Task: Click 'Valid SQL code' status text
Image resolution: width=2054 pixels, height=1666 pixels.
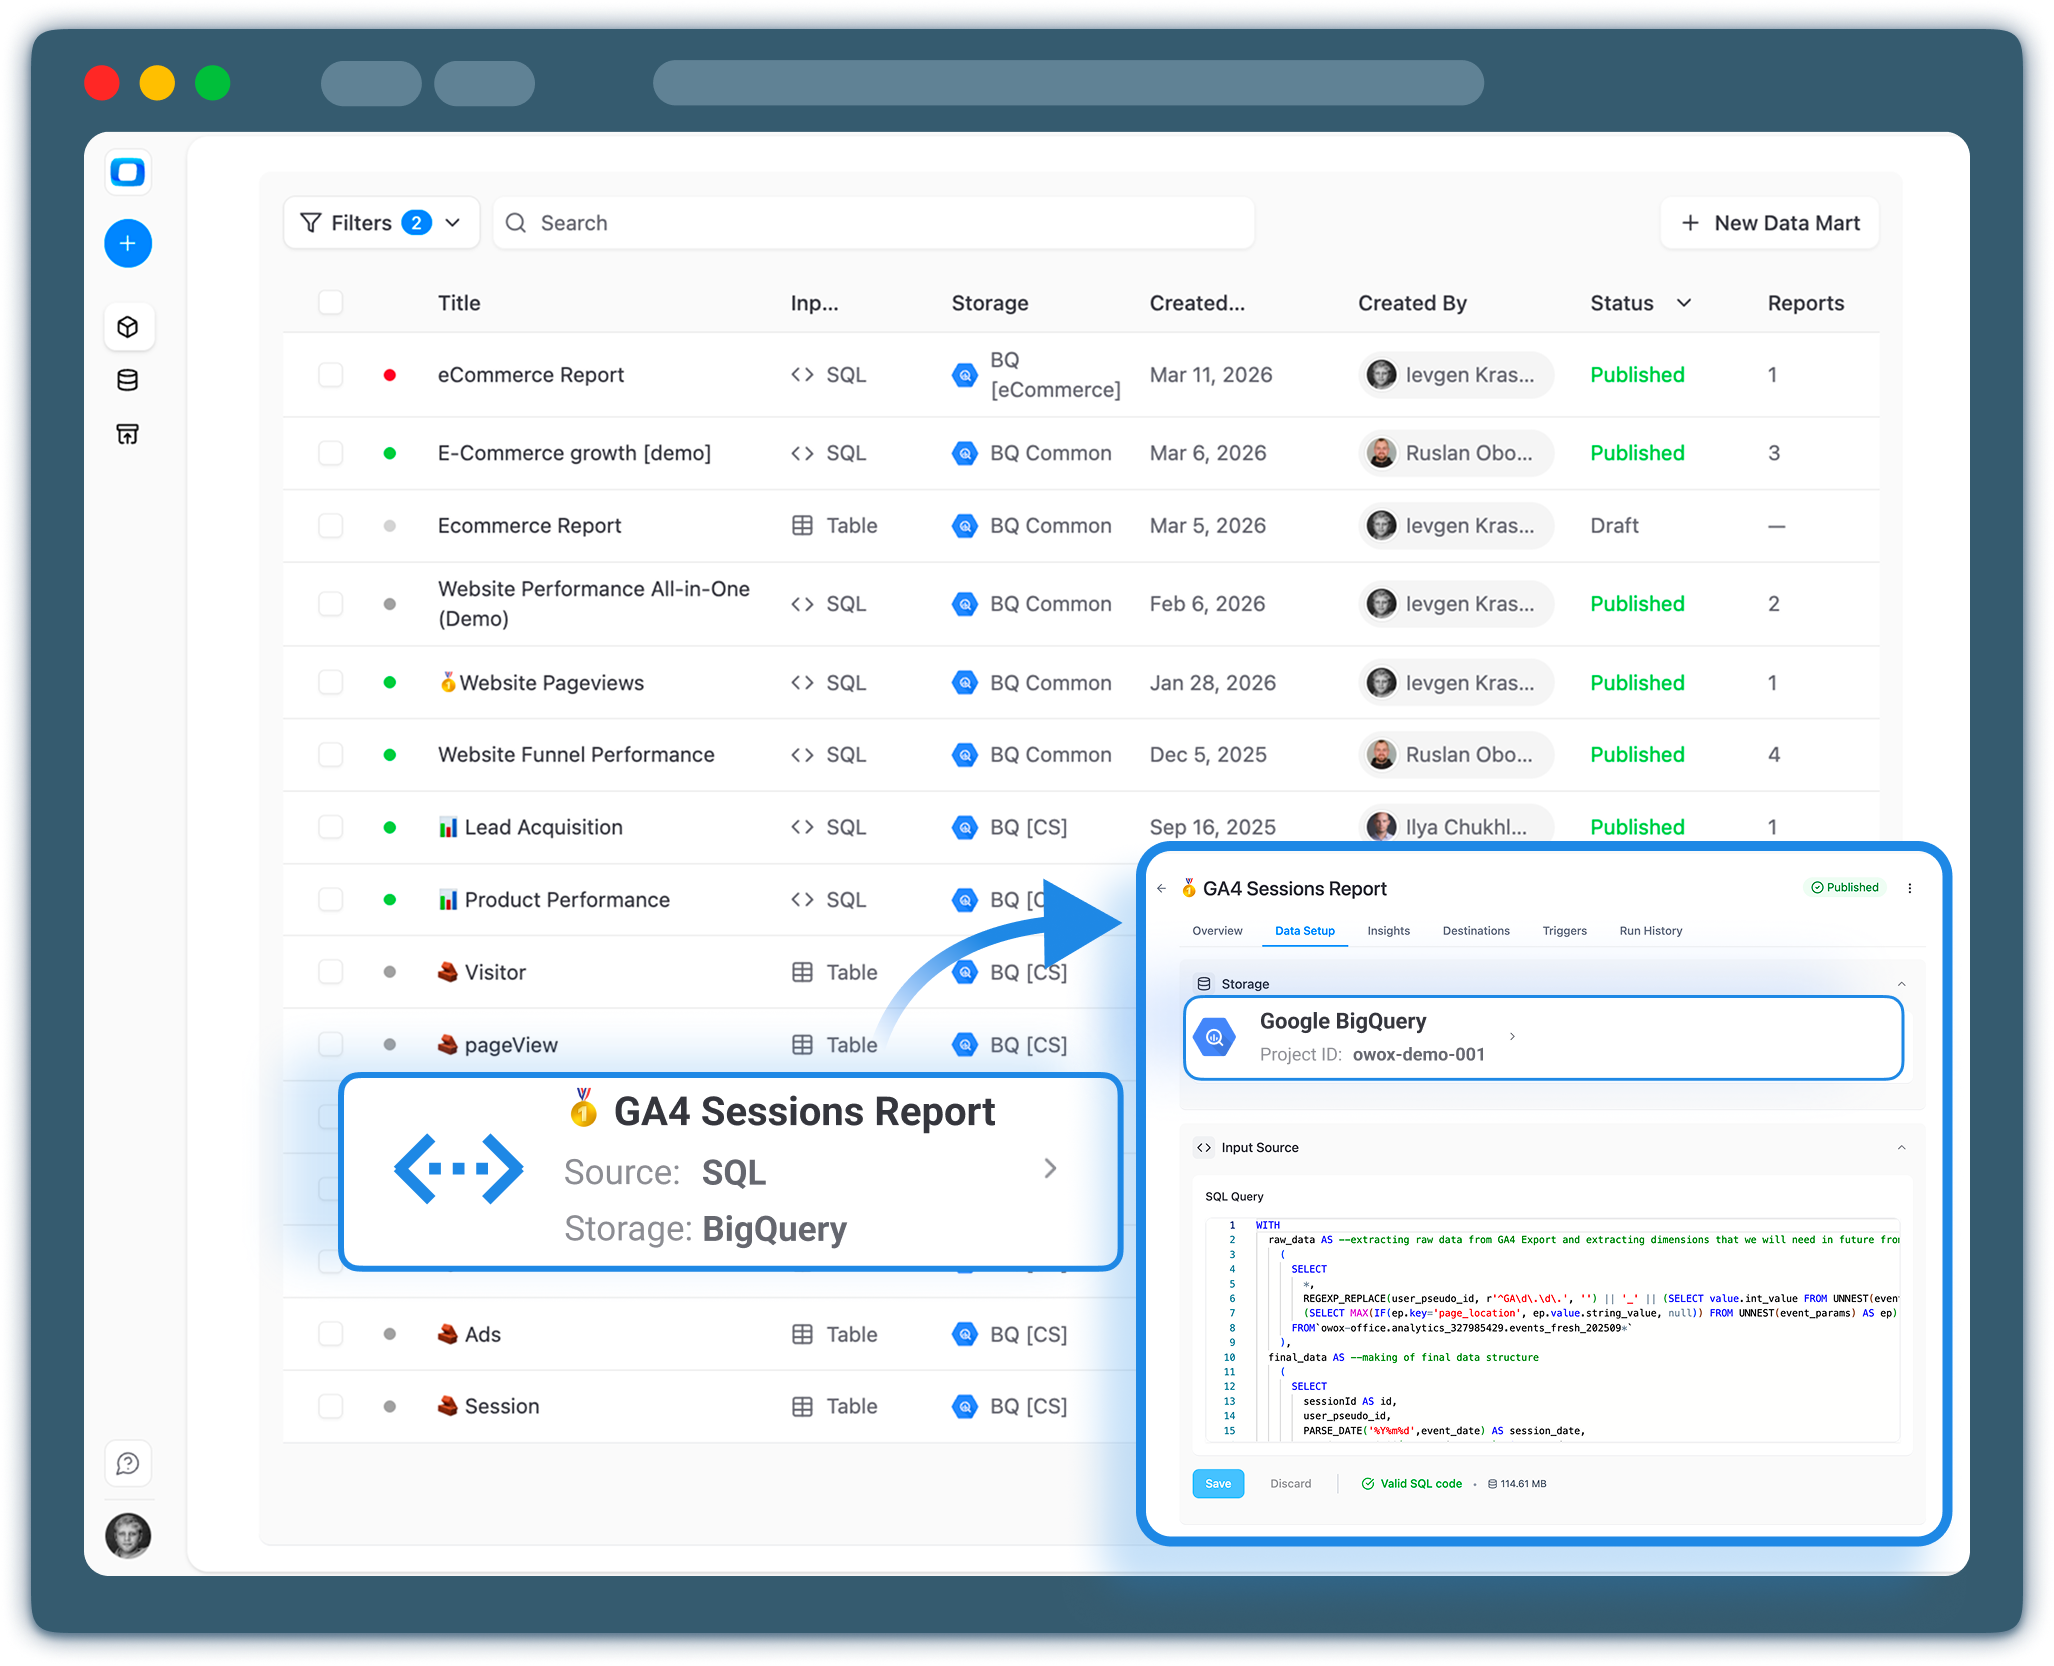Action: point(1421,1484)
